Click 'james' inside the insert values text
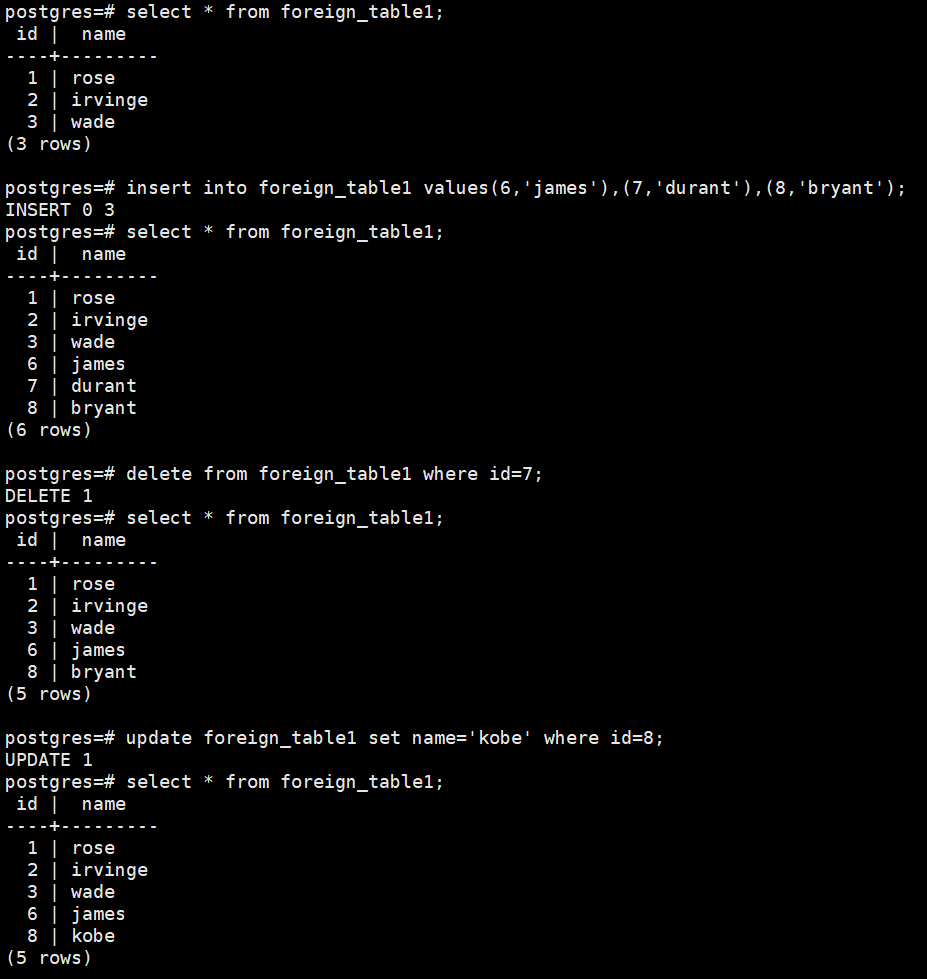 pos(560,188)
